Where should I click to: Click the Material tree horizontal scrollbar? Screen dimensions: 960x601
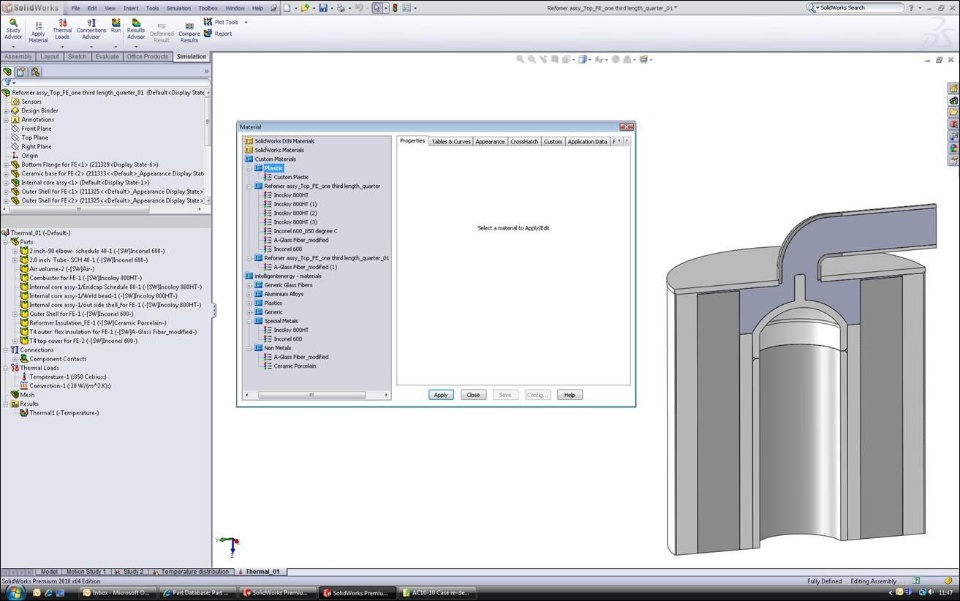(311, 395)
